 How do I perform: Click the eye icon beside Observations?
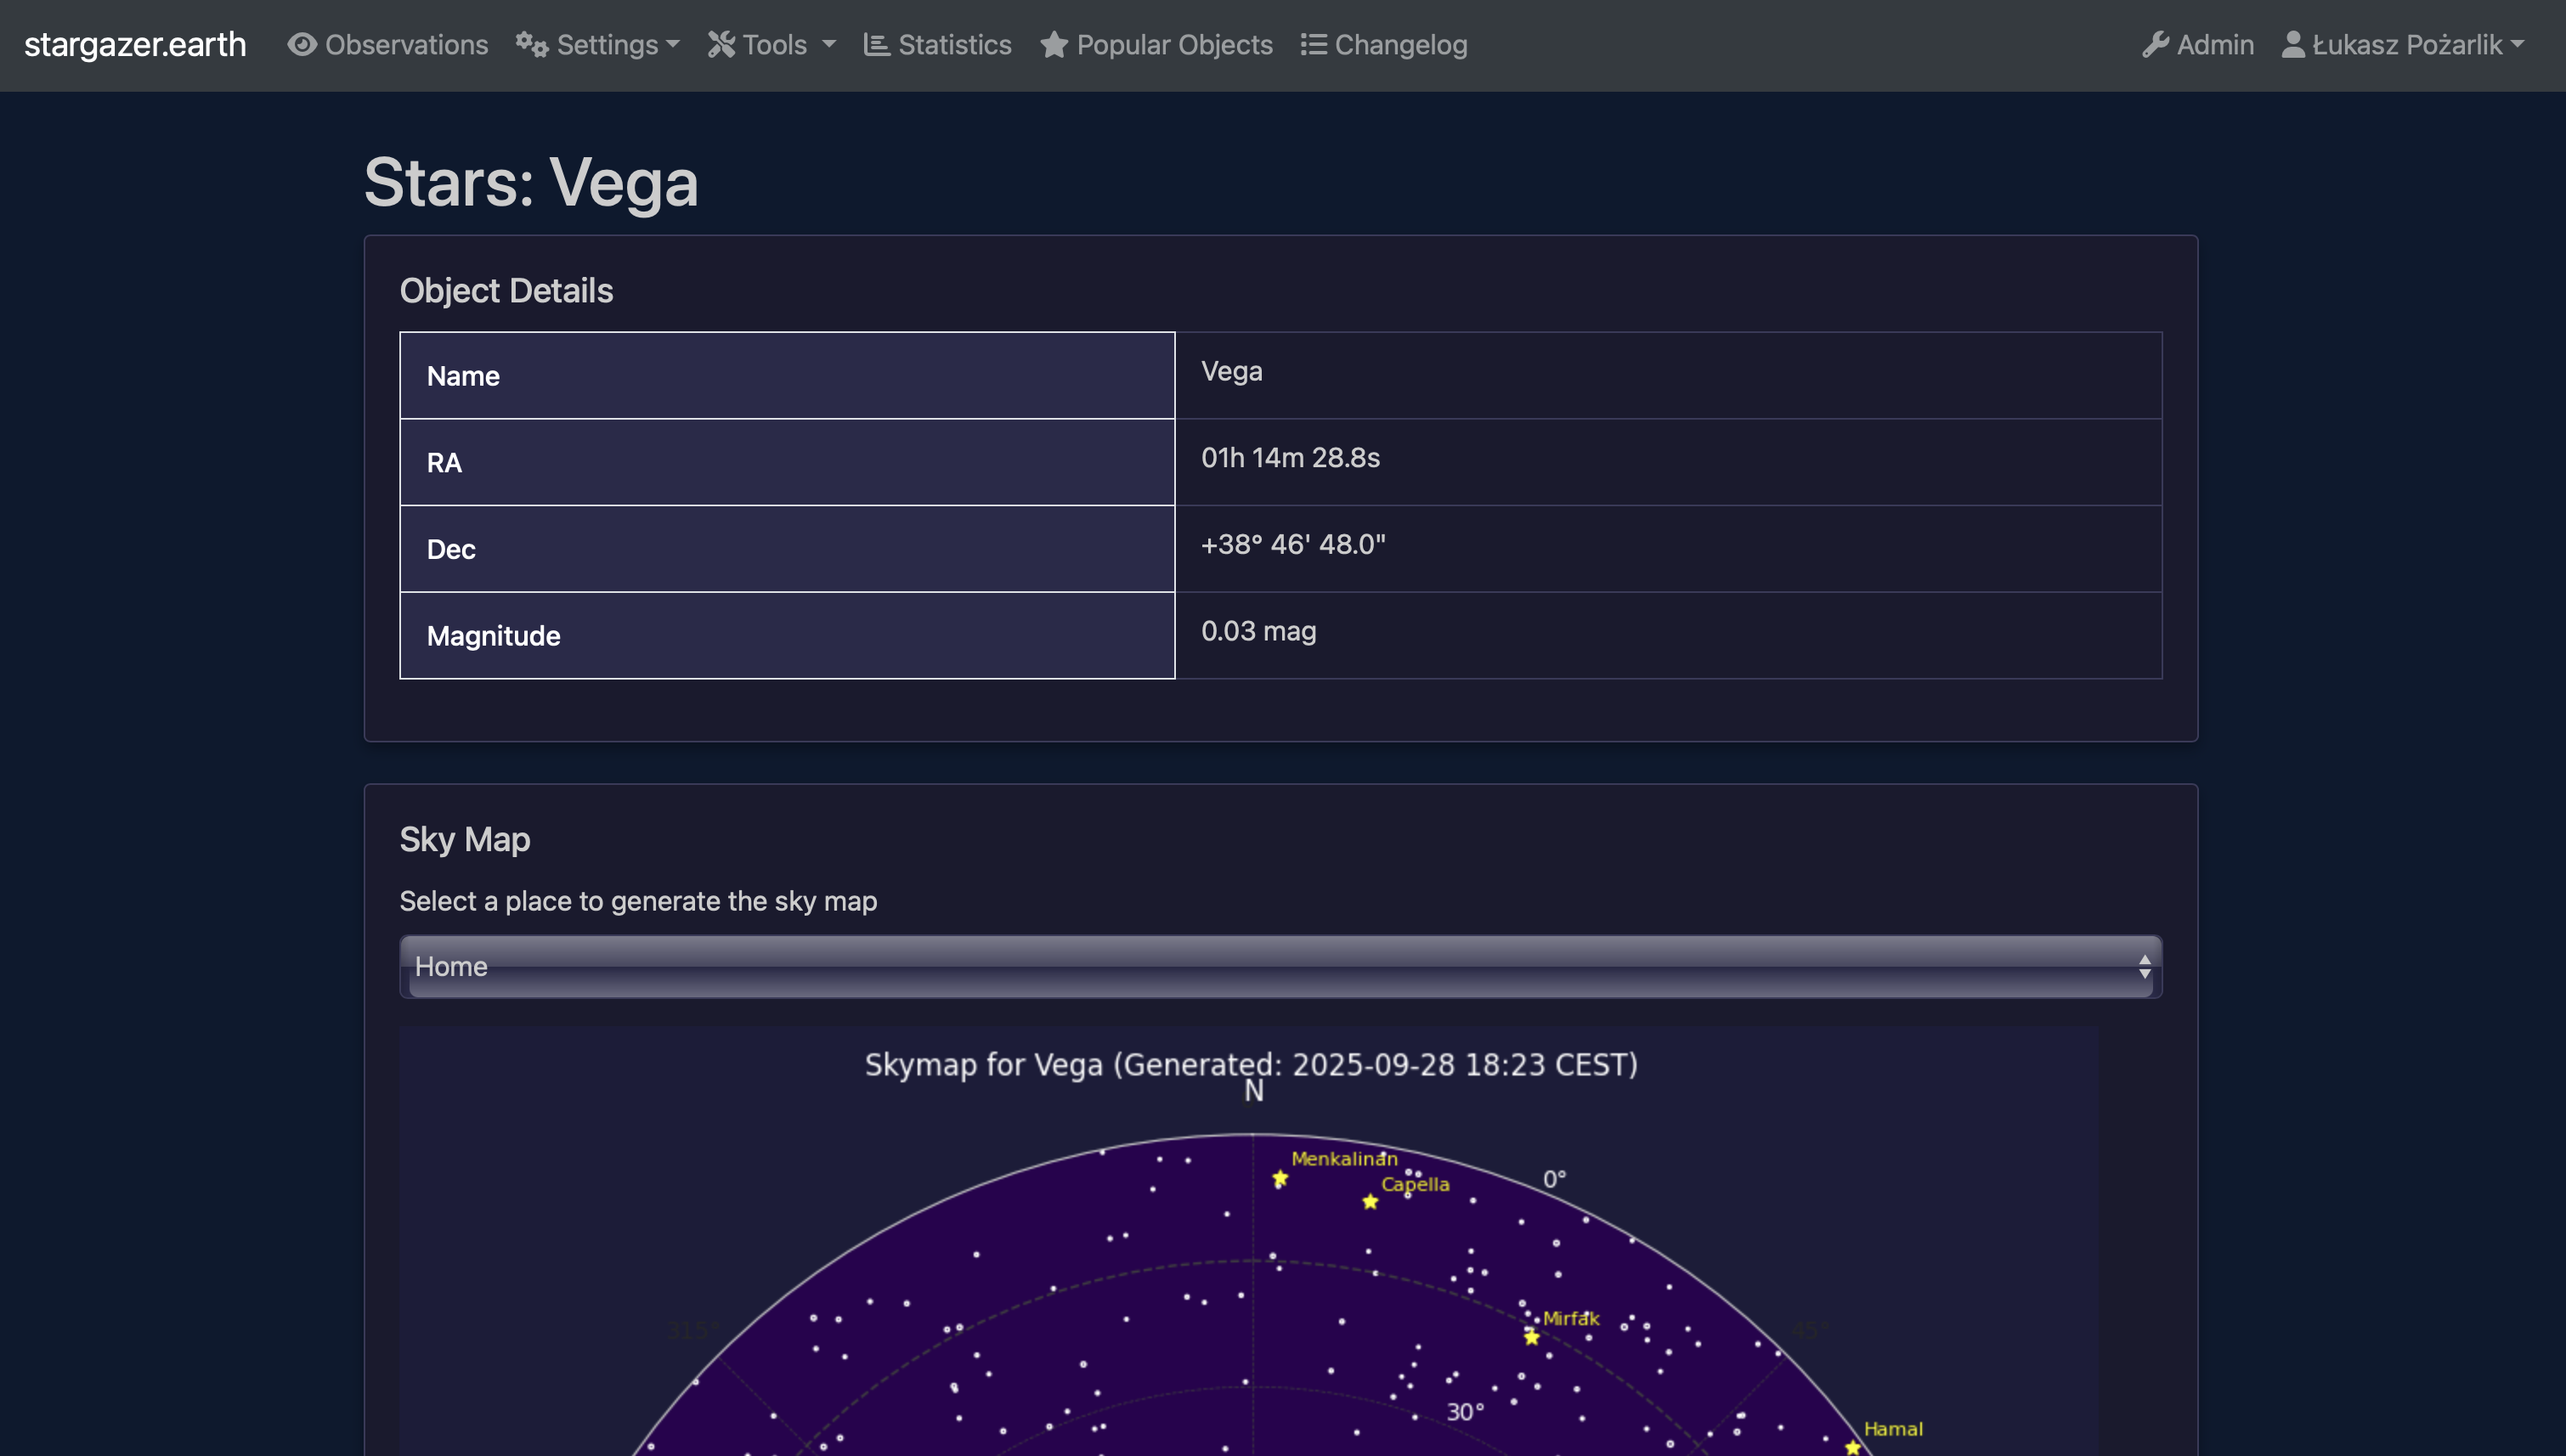[x=302, y=45]
